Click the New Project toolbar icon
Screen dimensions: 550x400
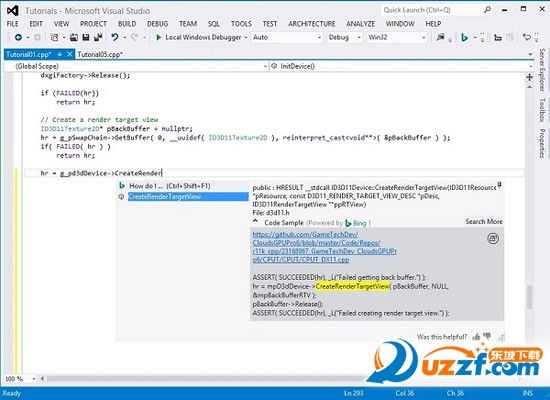coord(54,37)
